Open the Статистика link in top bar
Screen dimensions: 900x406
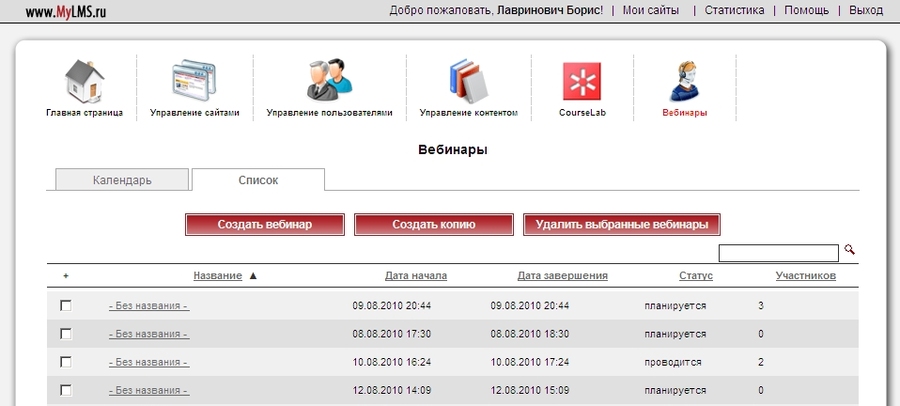click(x=734, y=10)
